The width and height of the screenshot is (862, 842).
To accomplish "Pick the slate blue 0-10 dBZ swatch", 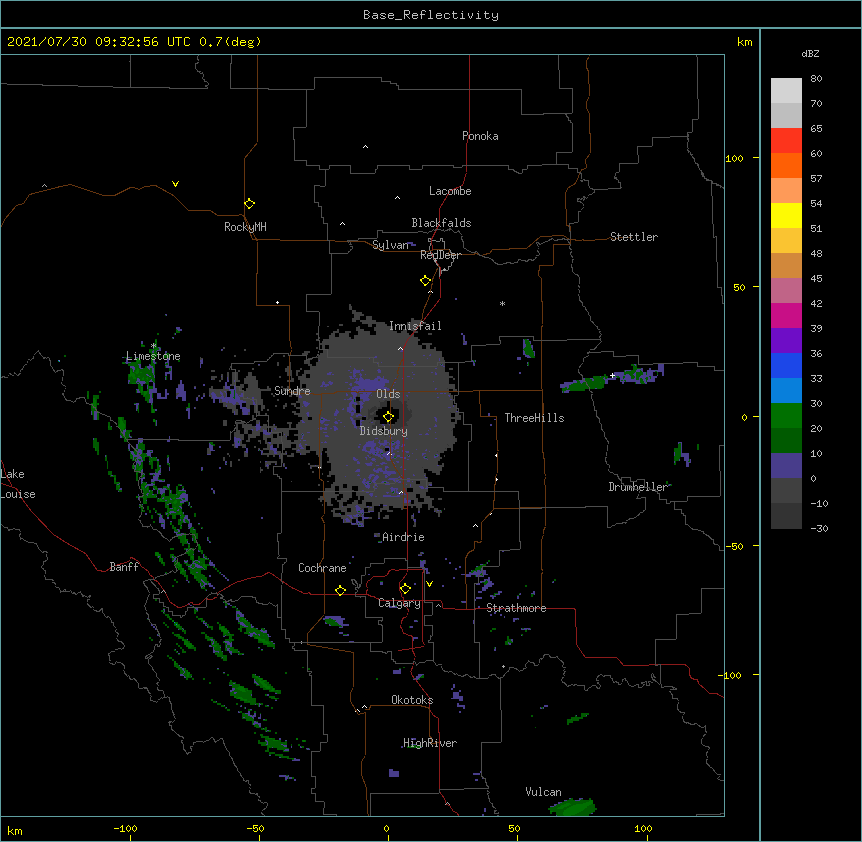I will click(786, 466).
